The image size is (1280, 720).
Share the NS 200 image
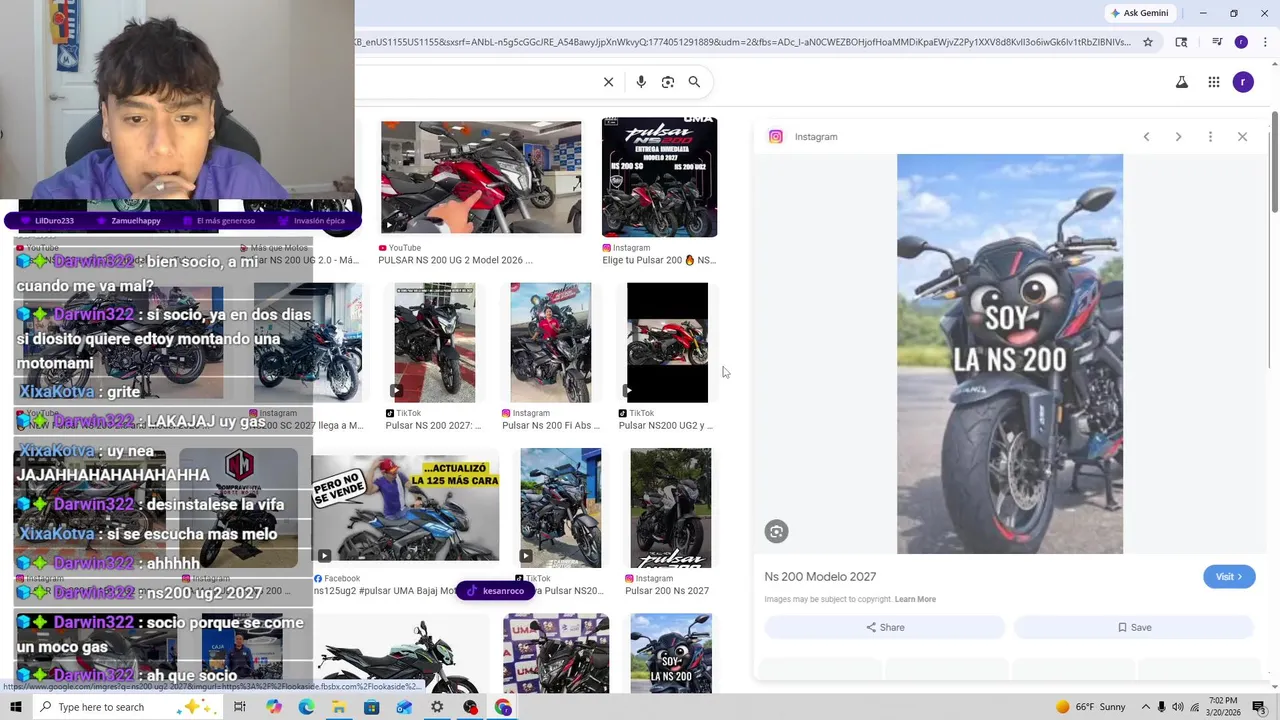click(x=885, y=627)
